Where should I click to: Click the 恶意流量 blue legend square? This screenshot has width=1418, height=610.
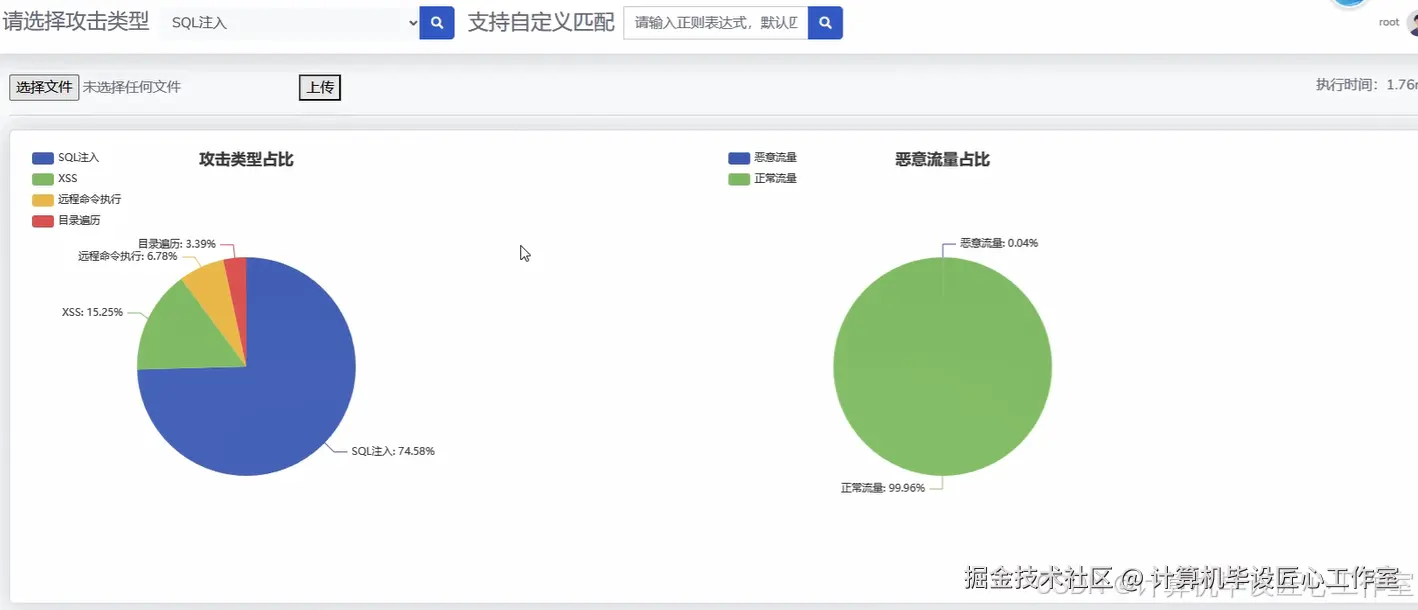pyautogui.click(x=738, y=157)
